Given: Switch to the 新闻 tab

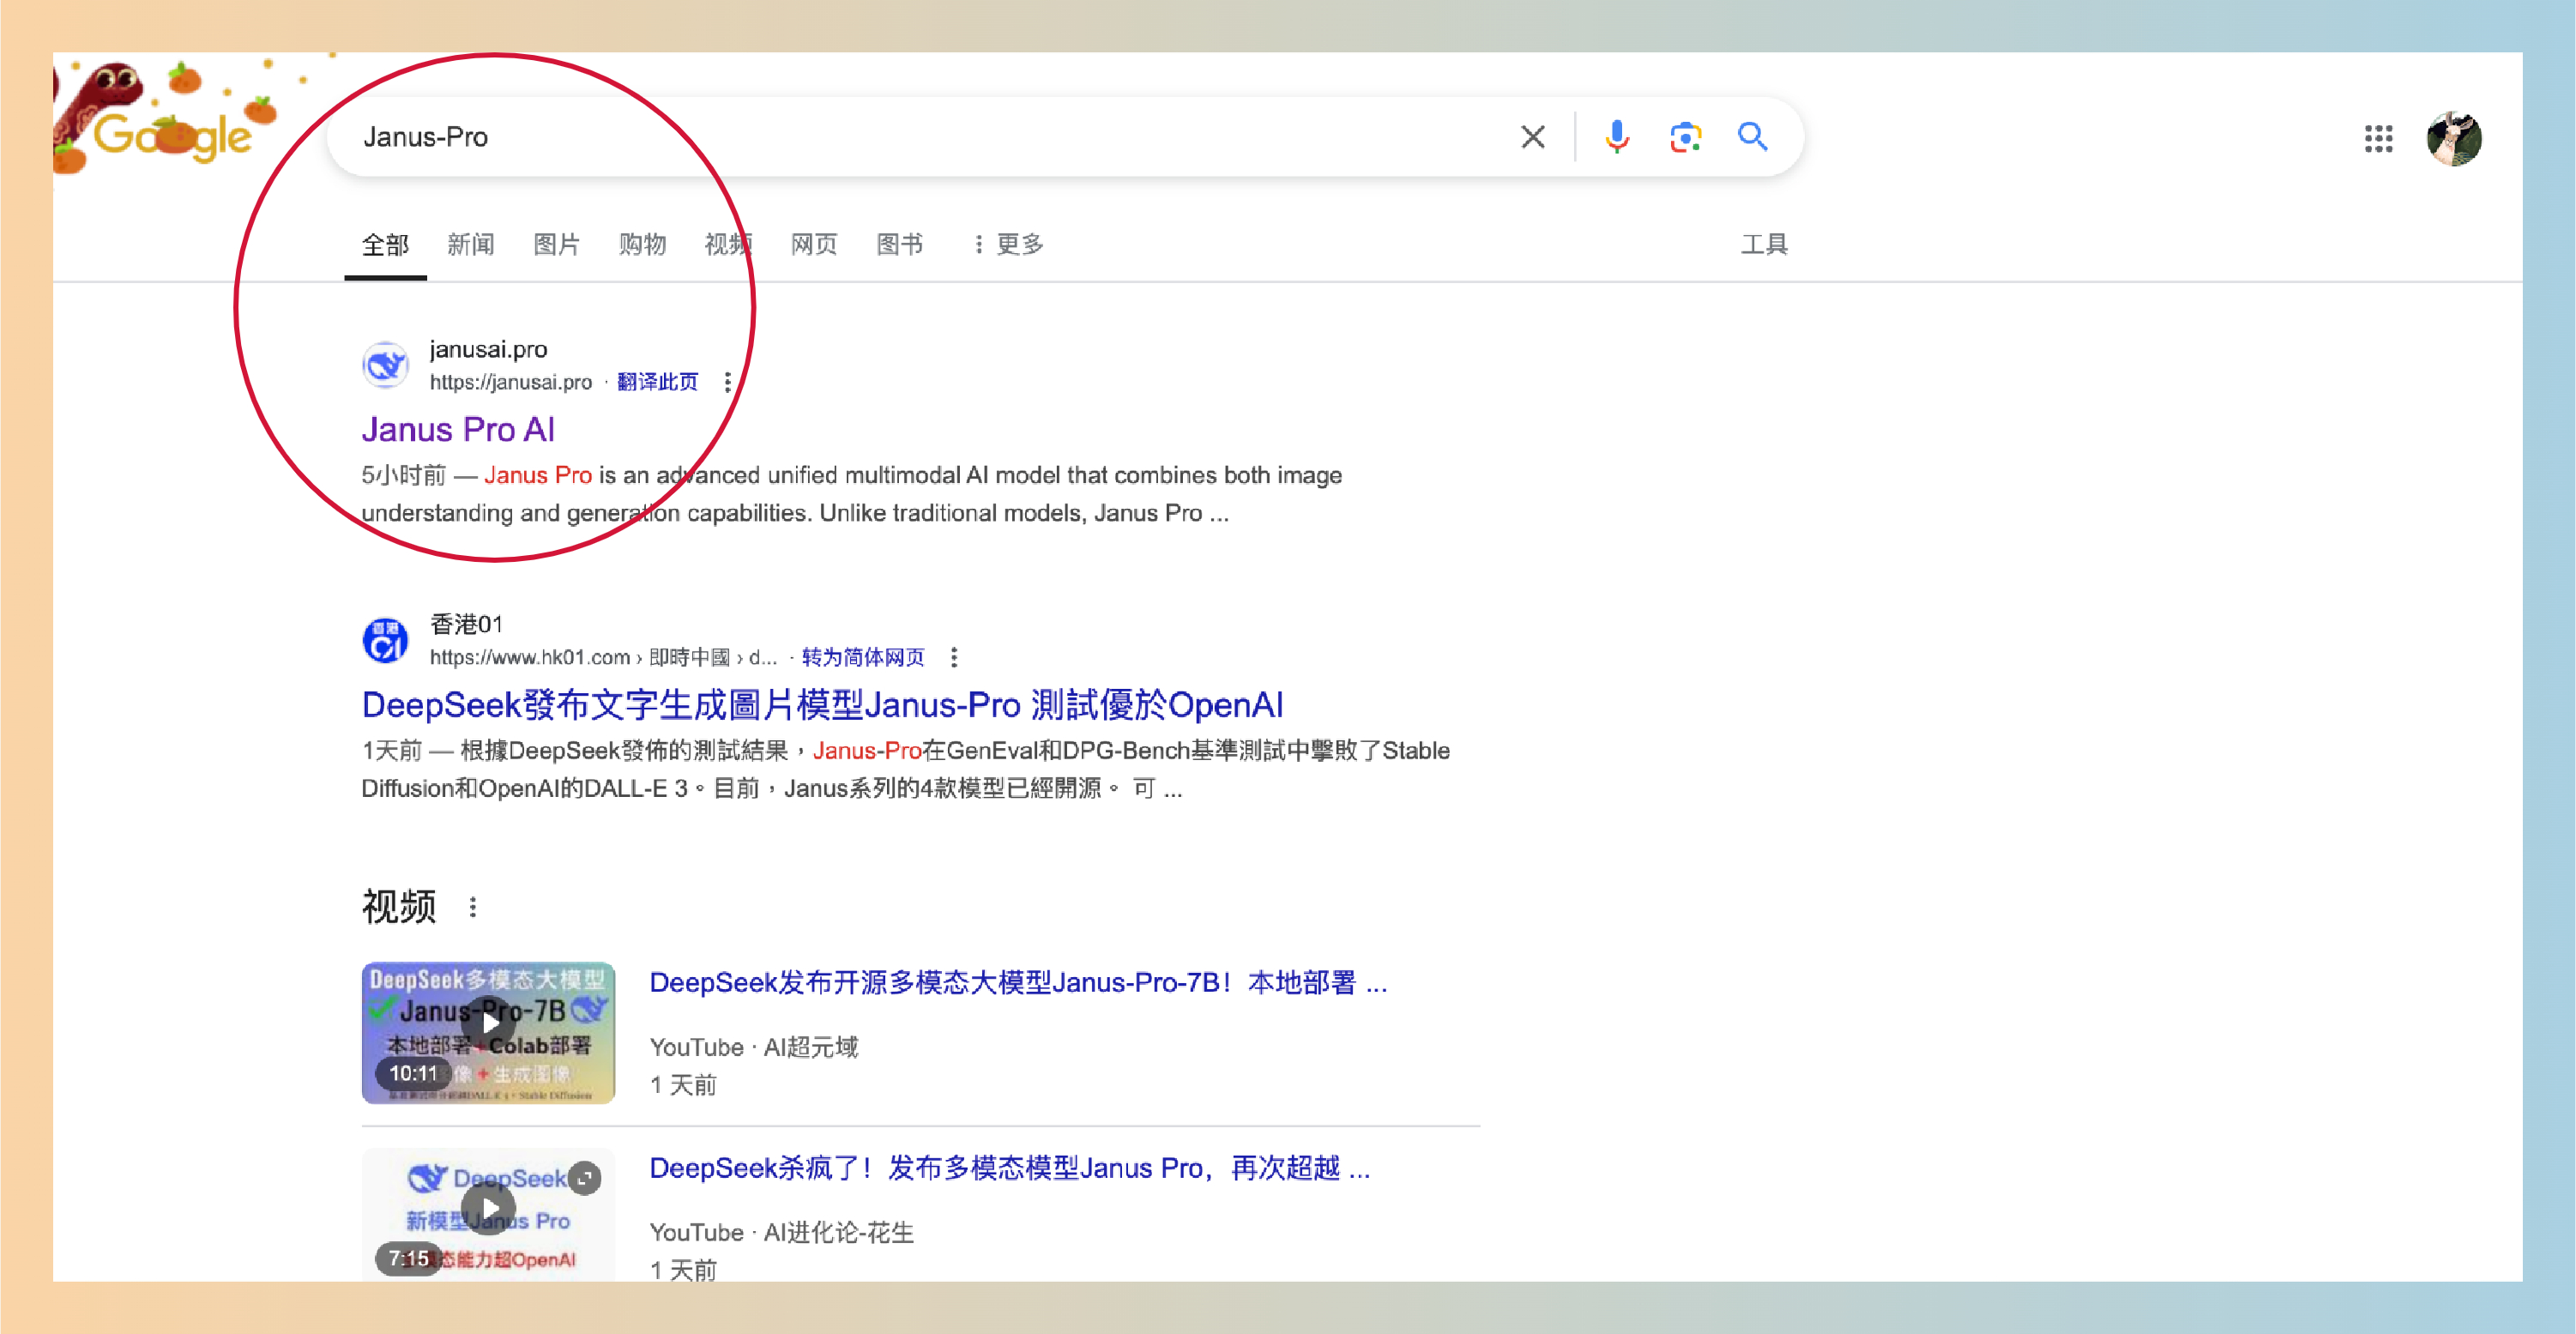Looking at the screenshot, I should [470, 244].
